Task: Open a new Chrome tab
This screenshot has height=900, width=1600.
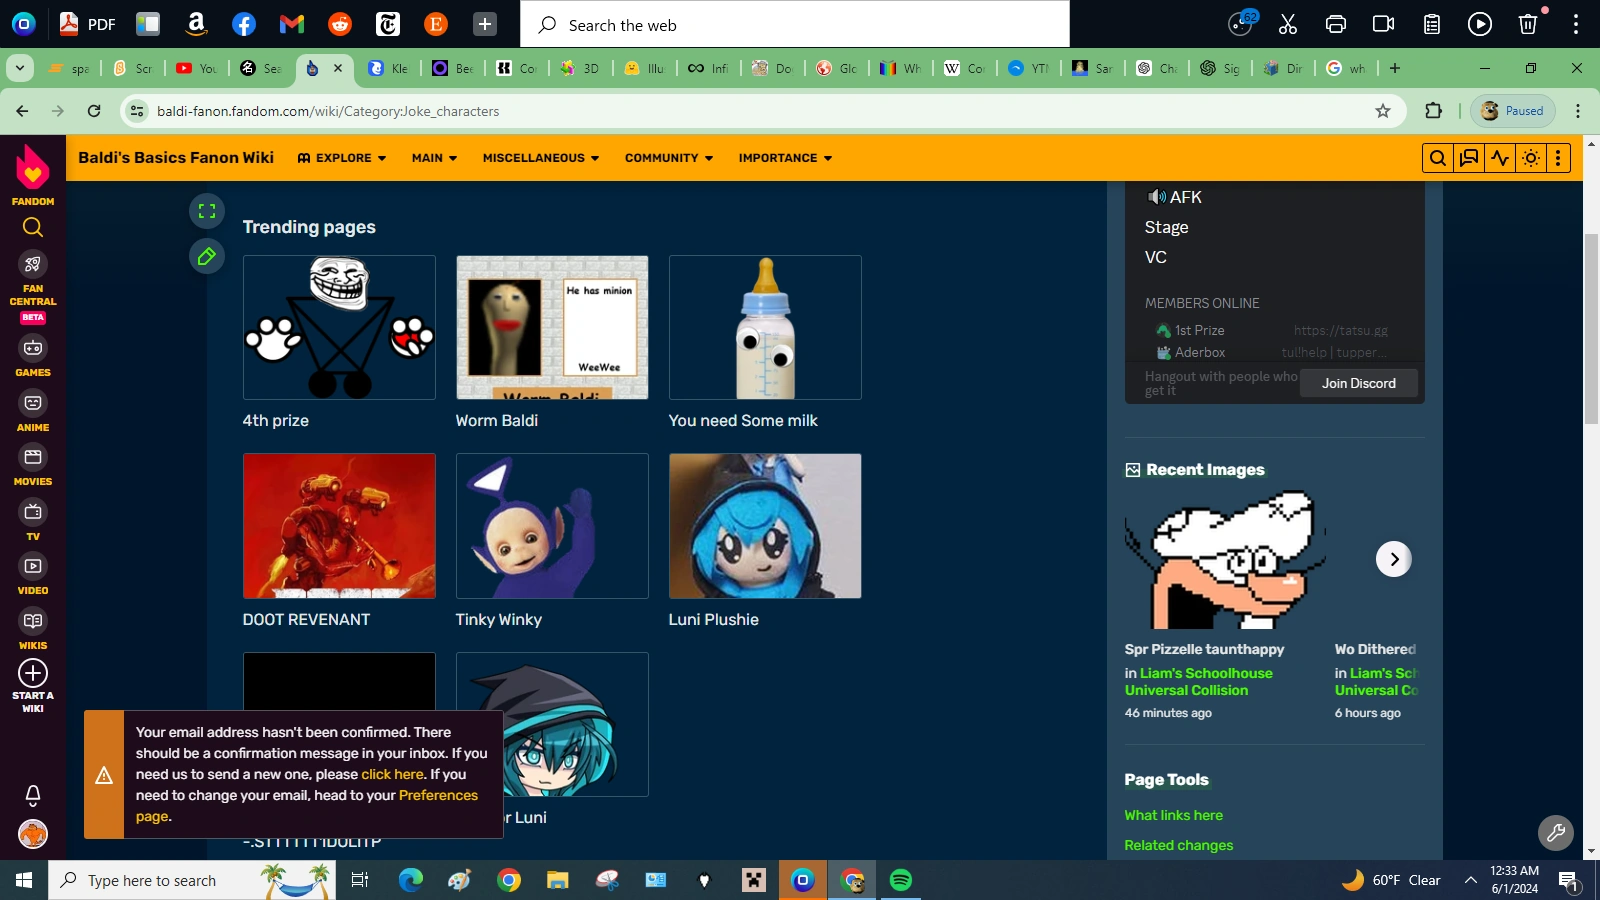Action: (1395, 68)
